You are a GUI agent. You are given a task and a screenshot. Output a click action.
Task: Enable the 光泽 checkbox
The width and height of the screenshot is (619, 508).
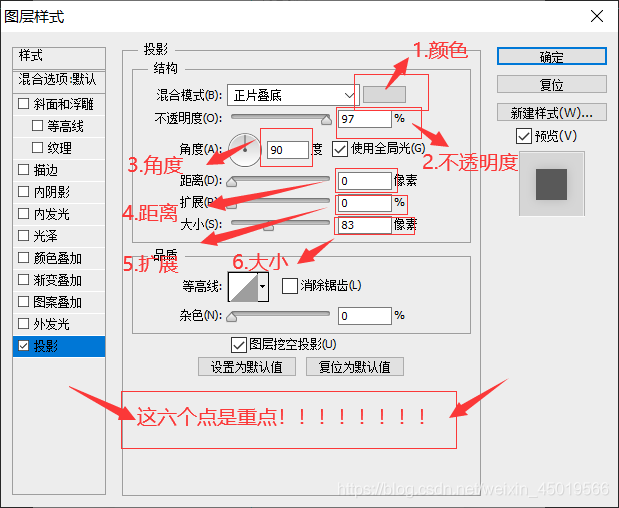24,236
